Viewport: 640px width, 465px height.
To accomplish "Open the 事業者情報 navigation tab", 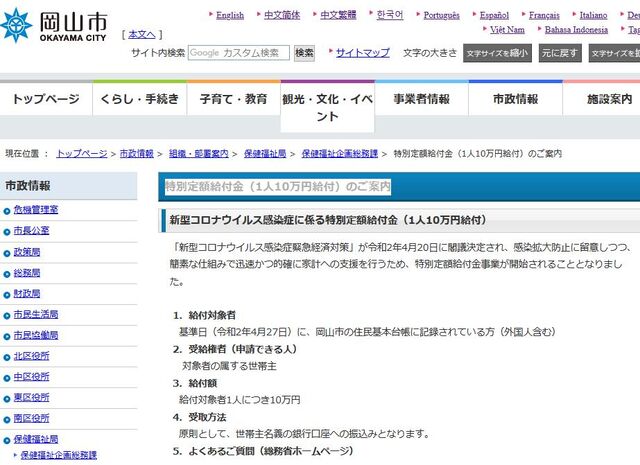I will [422, 99].
